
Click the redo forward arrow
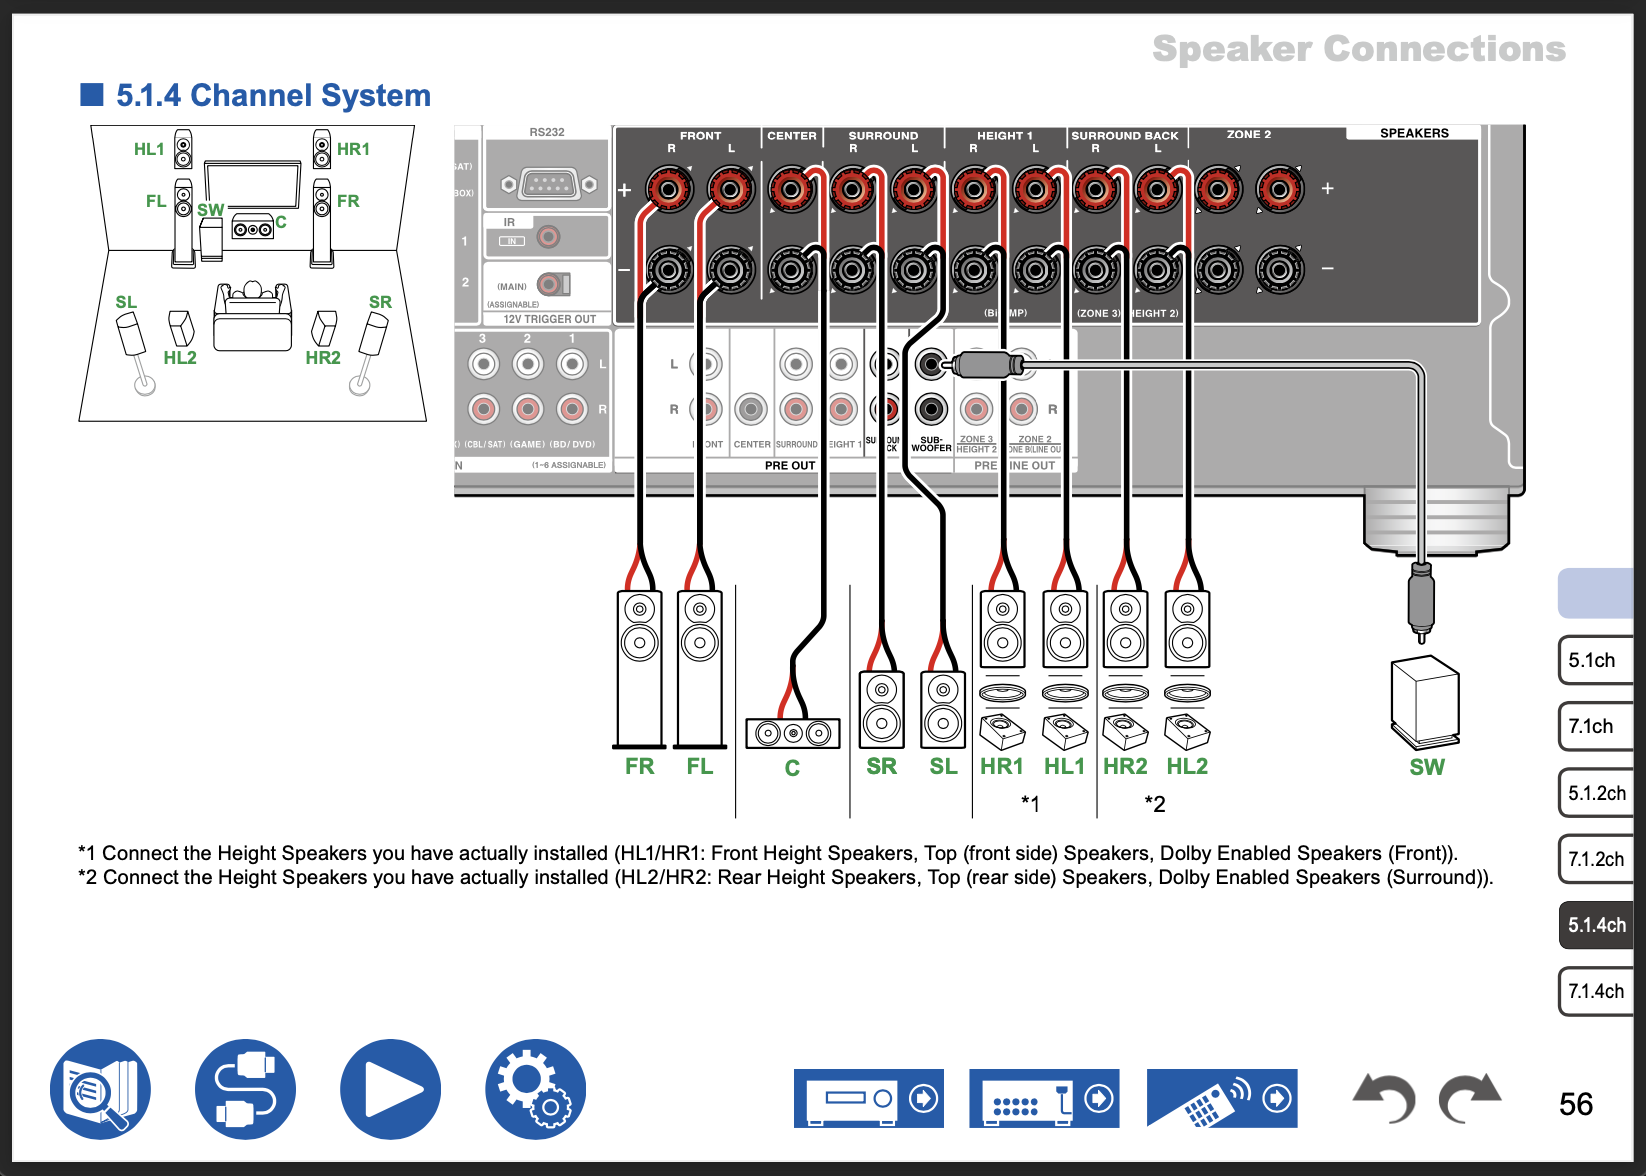click(x=1469, y=1098)
